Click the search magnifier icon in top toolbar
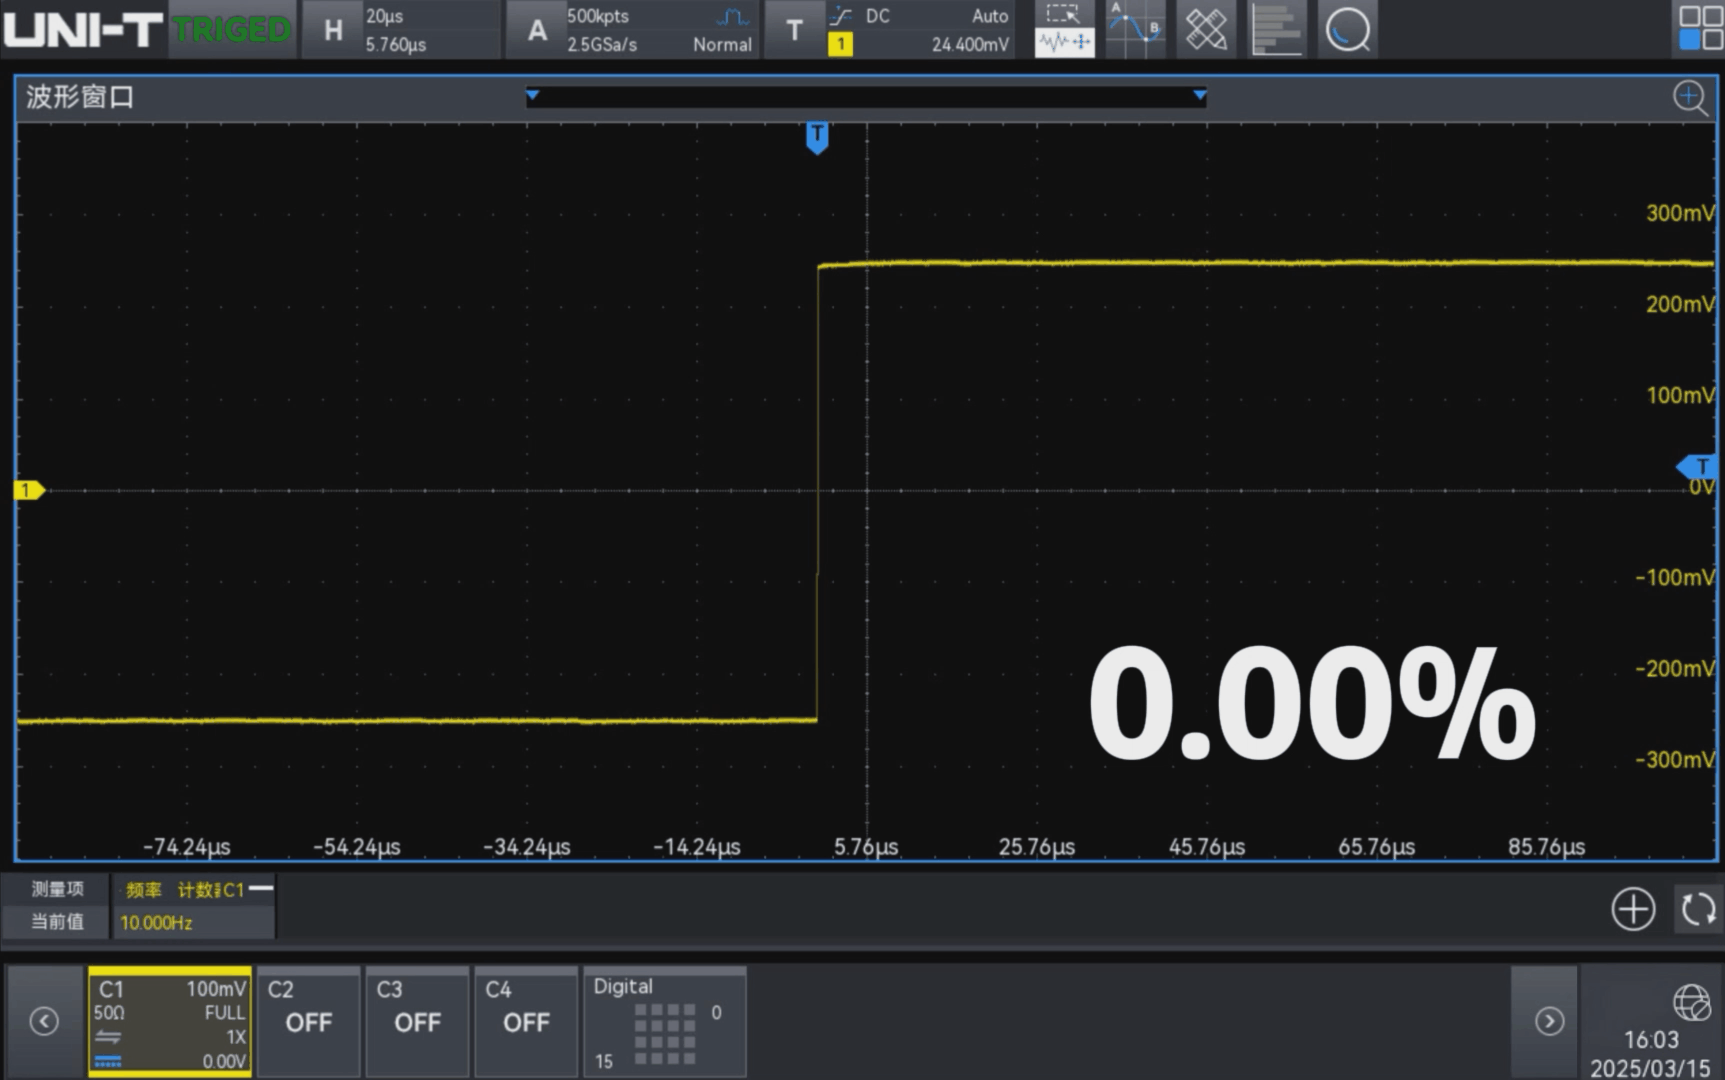 (1347, 29)
